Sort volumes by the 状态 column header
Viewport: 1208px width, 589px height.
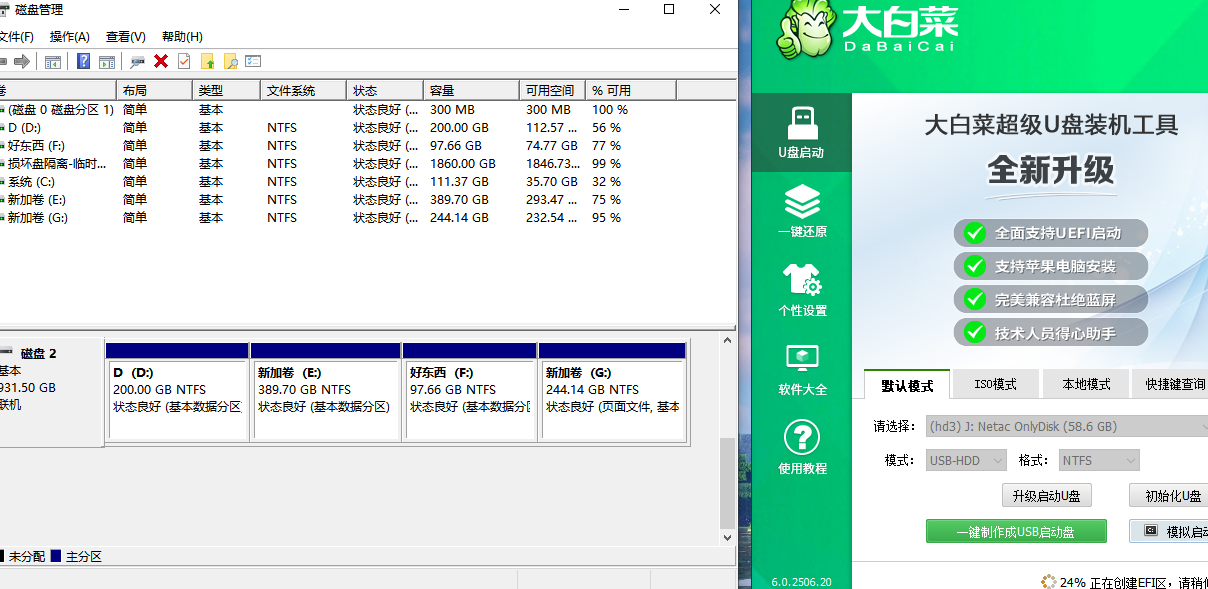(x=385, y=90)
